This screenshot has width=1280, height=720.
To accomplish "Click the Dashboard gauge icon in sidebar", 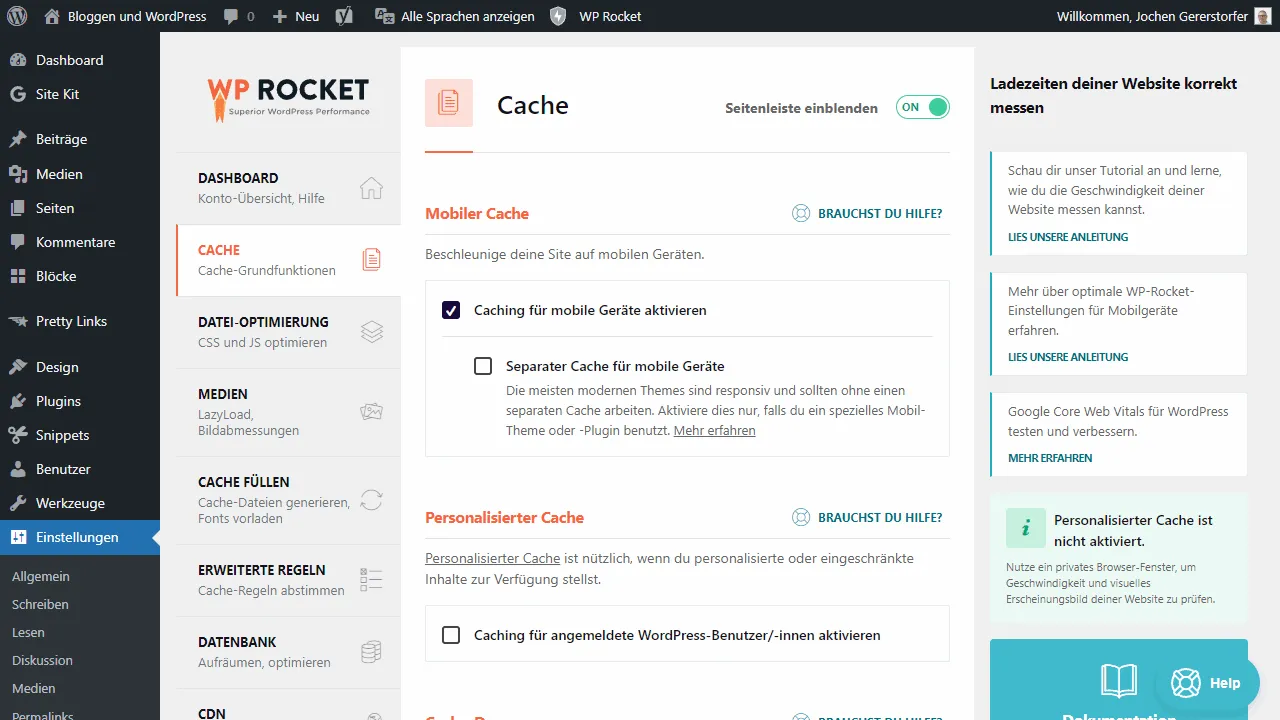I will pos(18,60).
